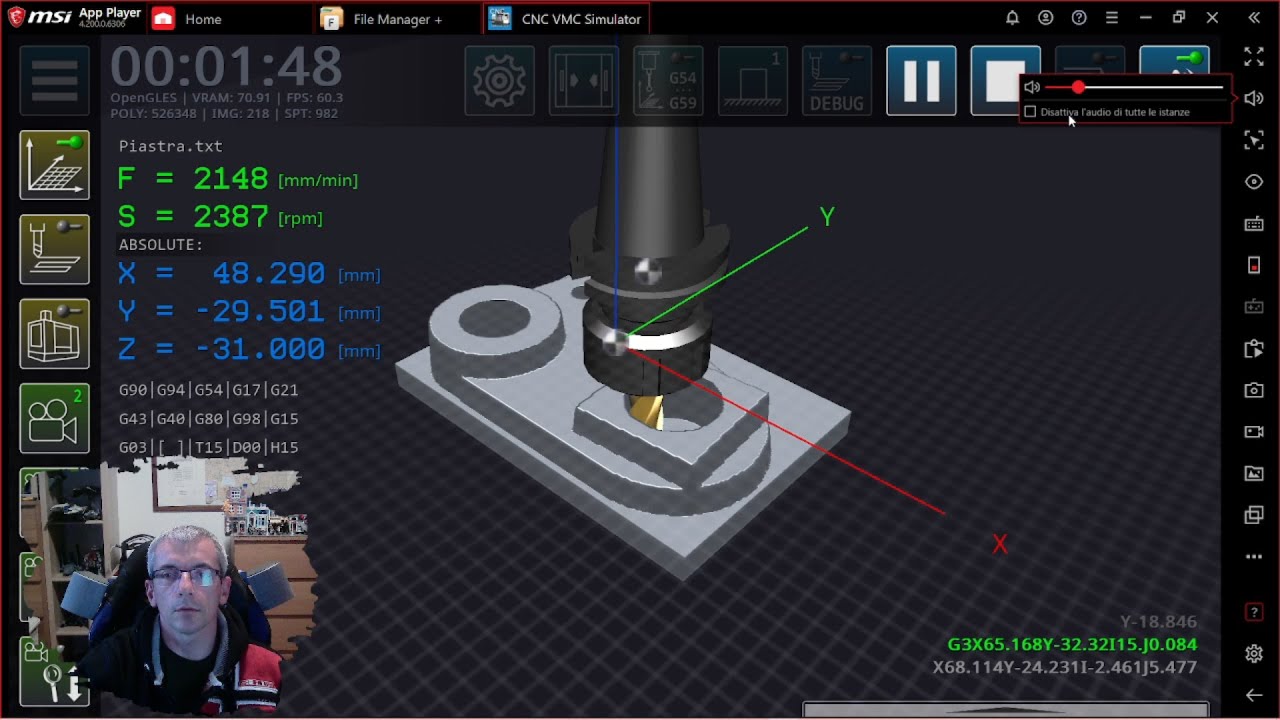Click the machine door open/close icon
This screenshot has width=1280, height=720.
point(583,81)
